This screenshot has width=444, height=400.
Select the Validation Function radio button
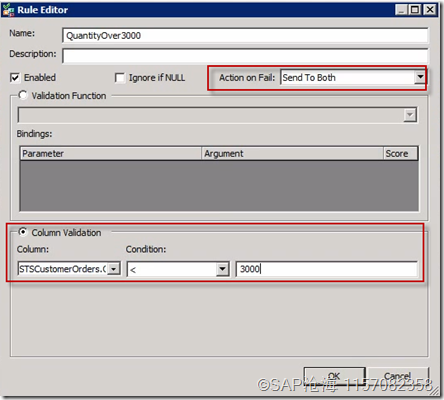pyautogui.click(x=23, y=95)
